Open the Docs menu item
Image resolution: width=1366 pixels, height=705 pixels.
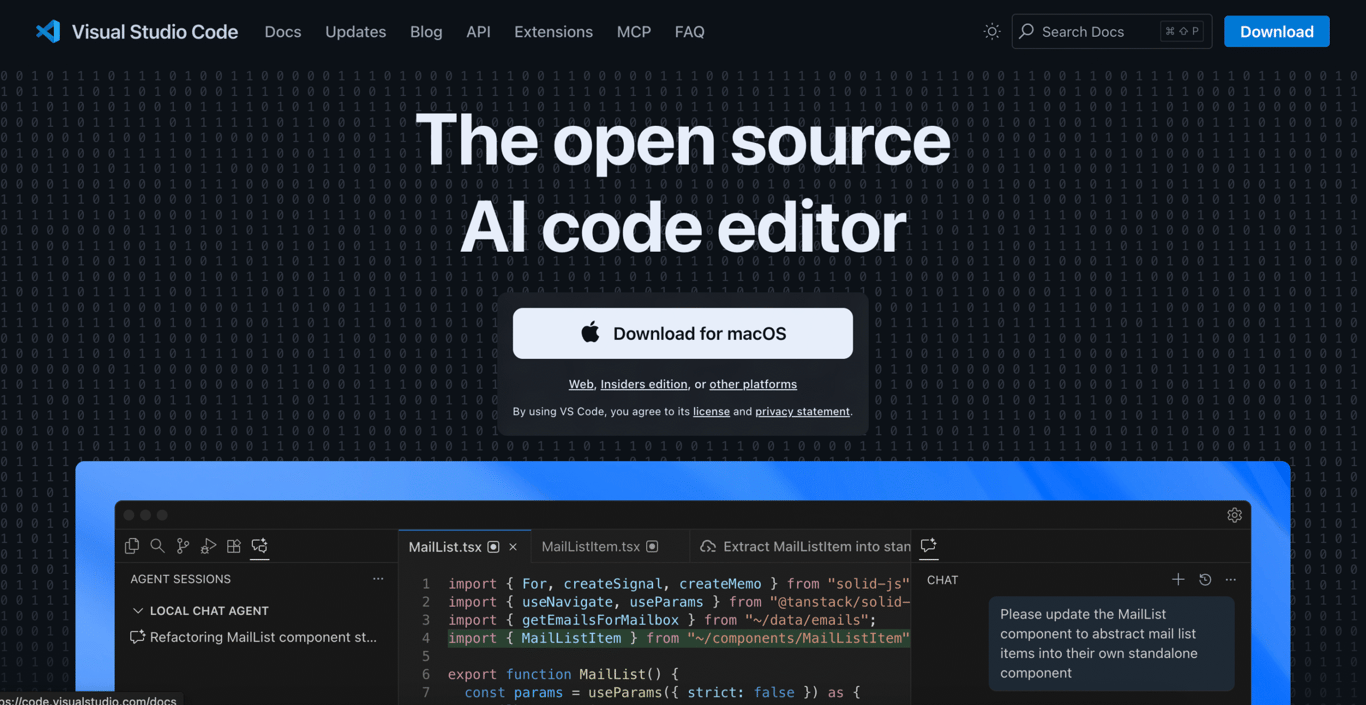click(283, 31)
